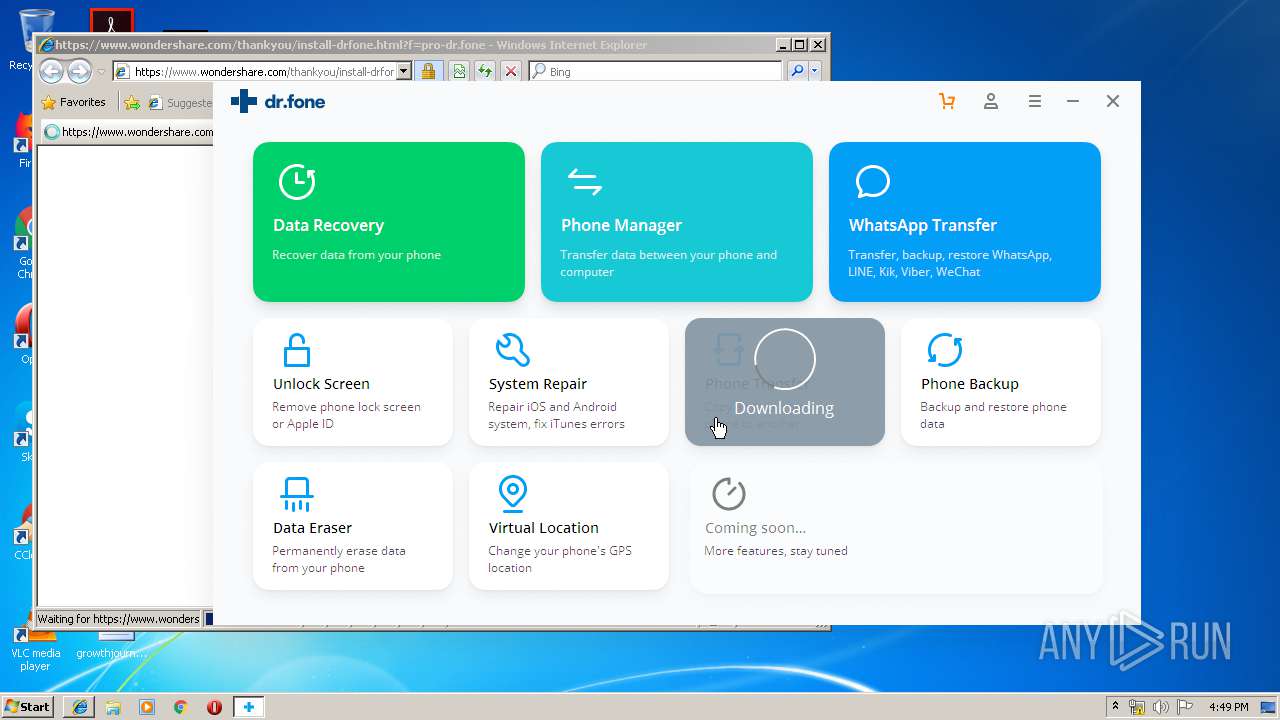Viewport: 1280px width, 720px height.
Task: Open the Windows Start menu
Action: [x=27, y=706]
